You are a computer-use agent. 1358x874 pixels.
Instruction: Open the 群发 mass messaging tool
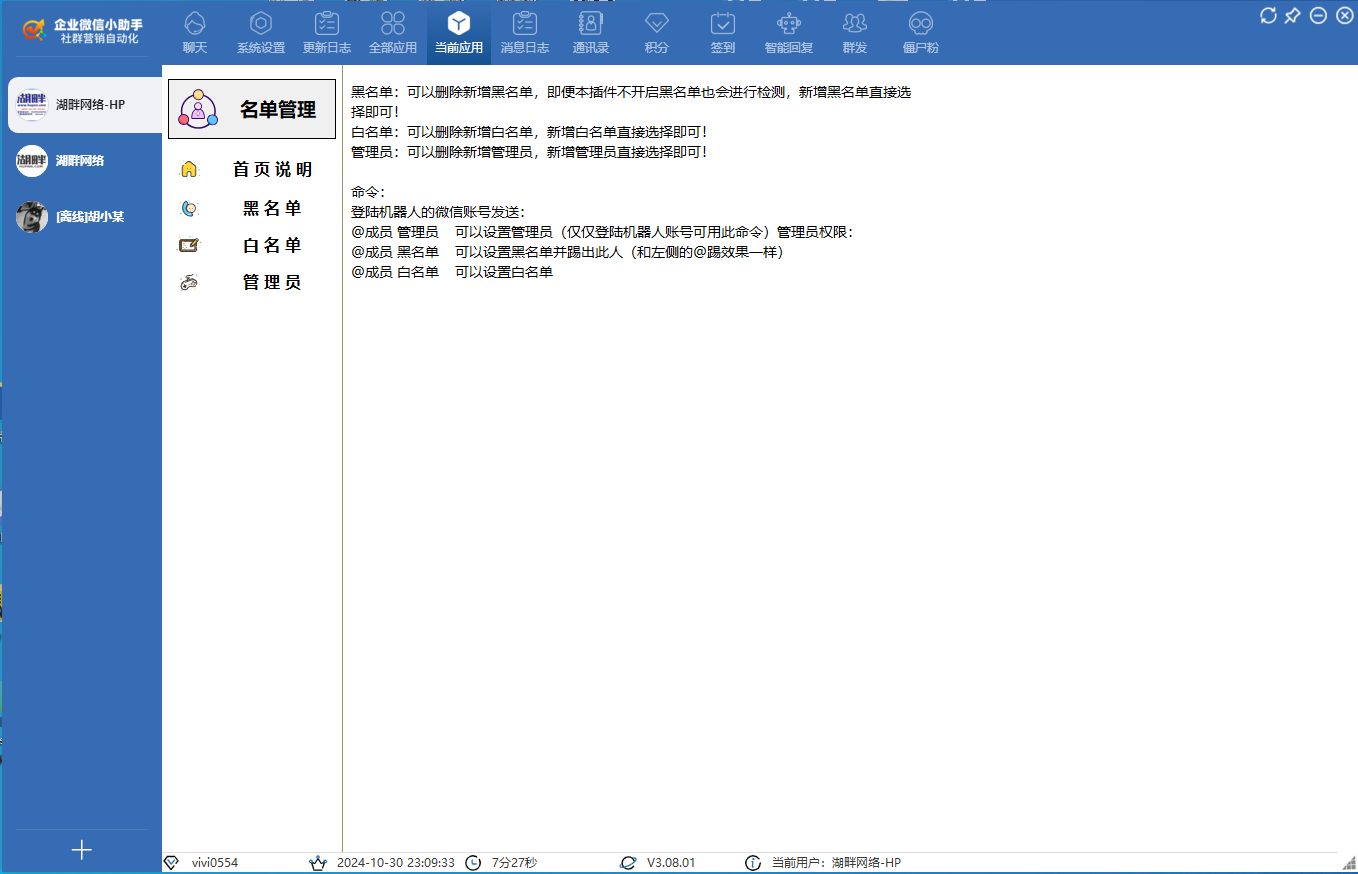pos(854,30)
